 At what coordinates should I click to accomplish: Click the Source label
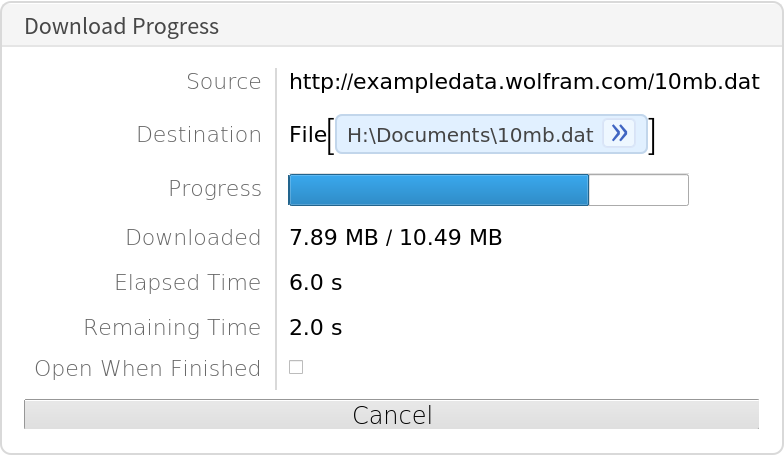pyautogui.click(x=224, y=82)
